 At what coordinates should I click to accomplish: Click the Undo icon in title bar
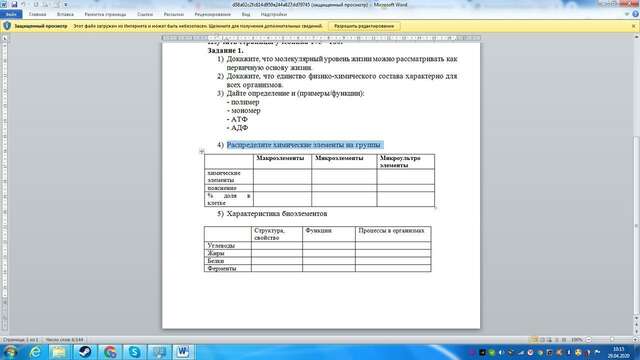point(24,4)
